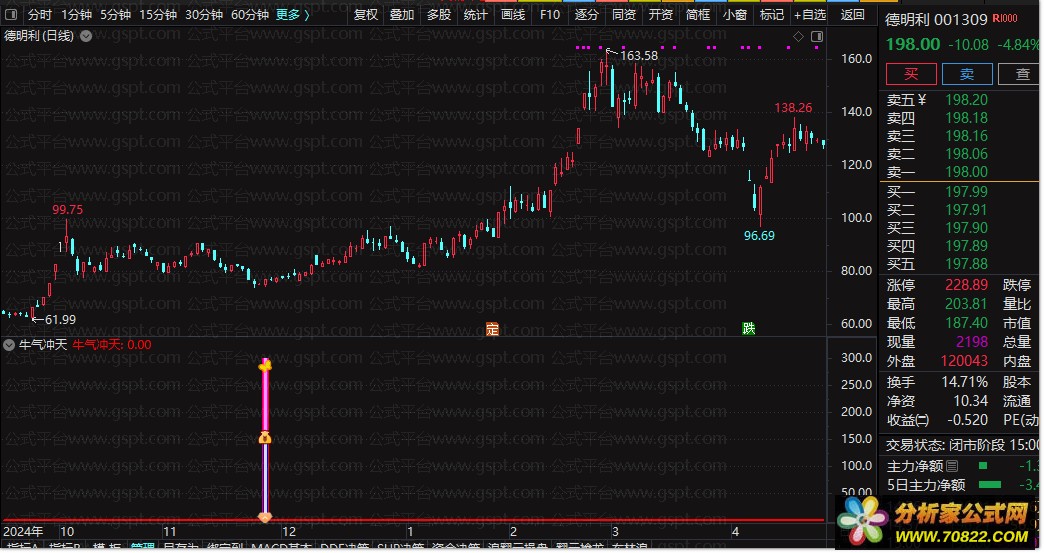Click the red 买 button
This screenshot has height=553, width=1045.
pos(911,74)
